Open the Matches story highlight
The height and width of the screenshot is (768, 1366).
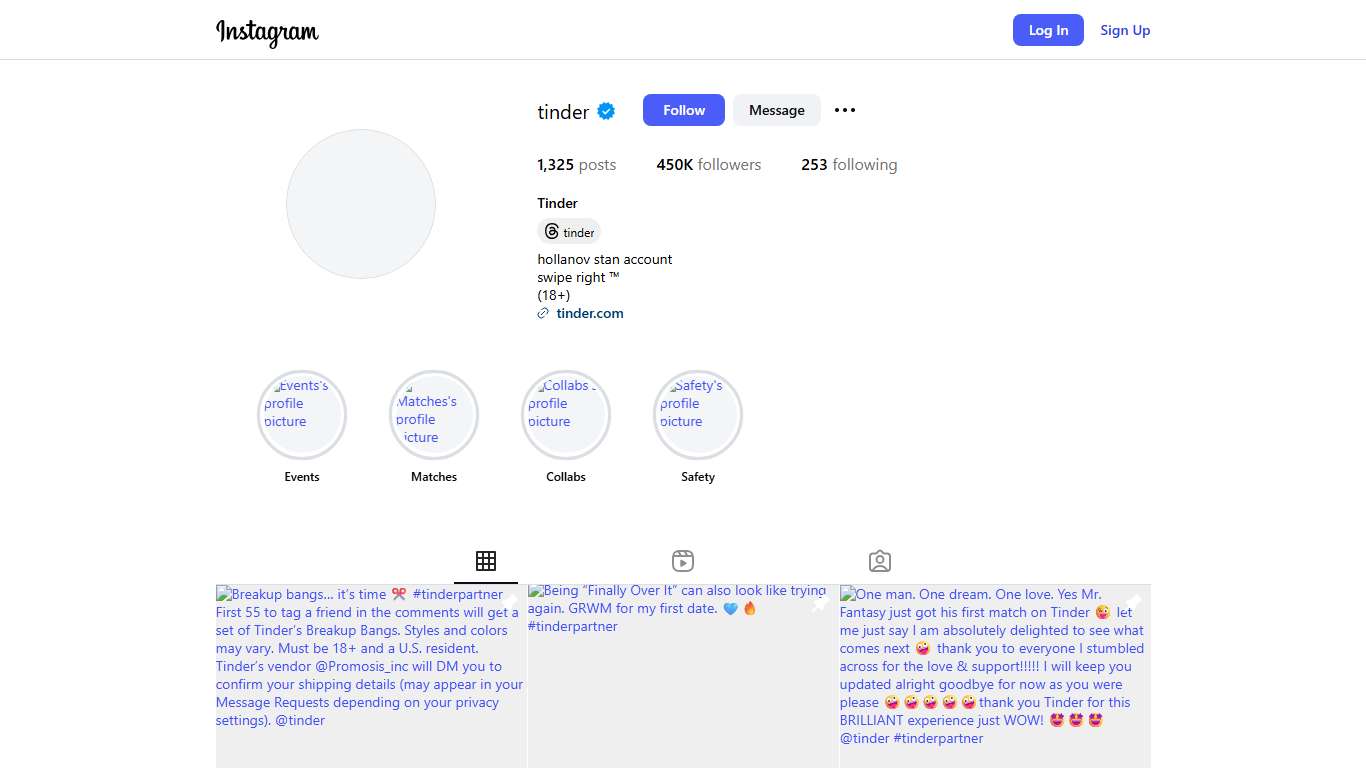pos(434,414)
